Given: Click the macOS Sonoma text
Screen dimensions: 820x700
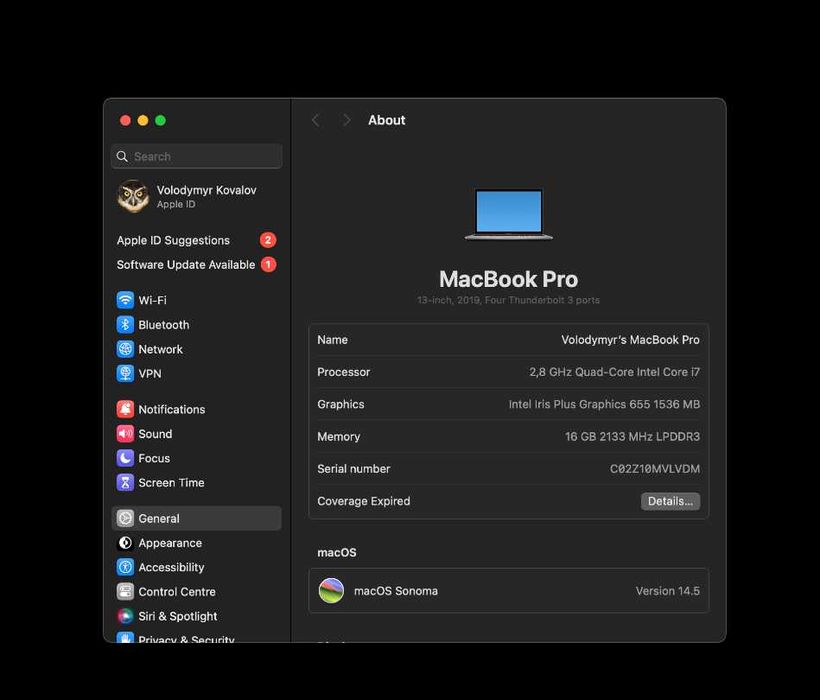Looking at the screenshot, I should [396, 591].
